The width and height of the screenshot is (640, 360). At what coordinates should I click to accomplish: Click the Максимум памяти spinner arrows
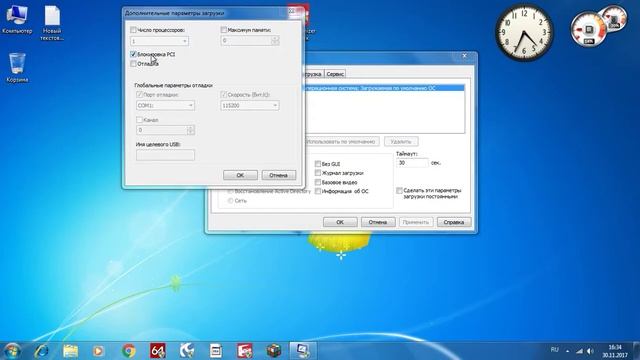[x=275, y=40]
